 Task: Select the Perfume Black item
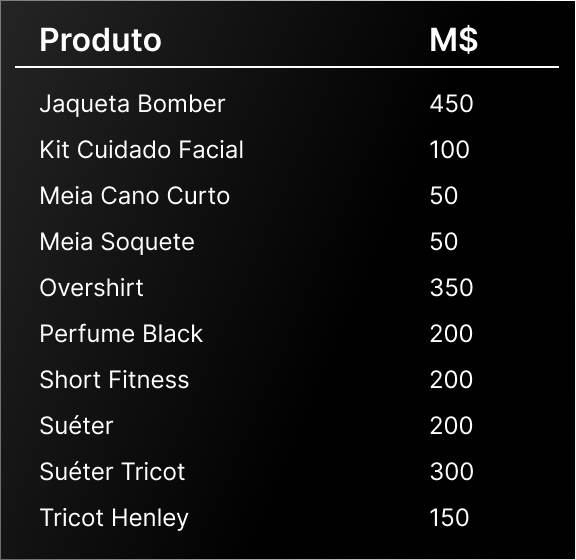(x=121, y=334)
